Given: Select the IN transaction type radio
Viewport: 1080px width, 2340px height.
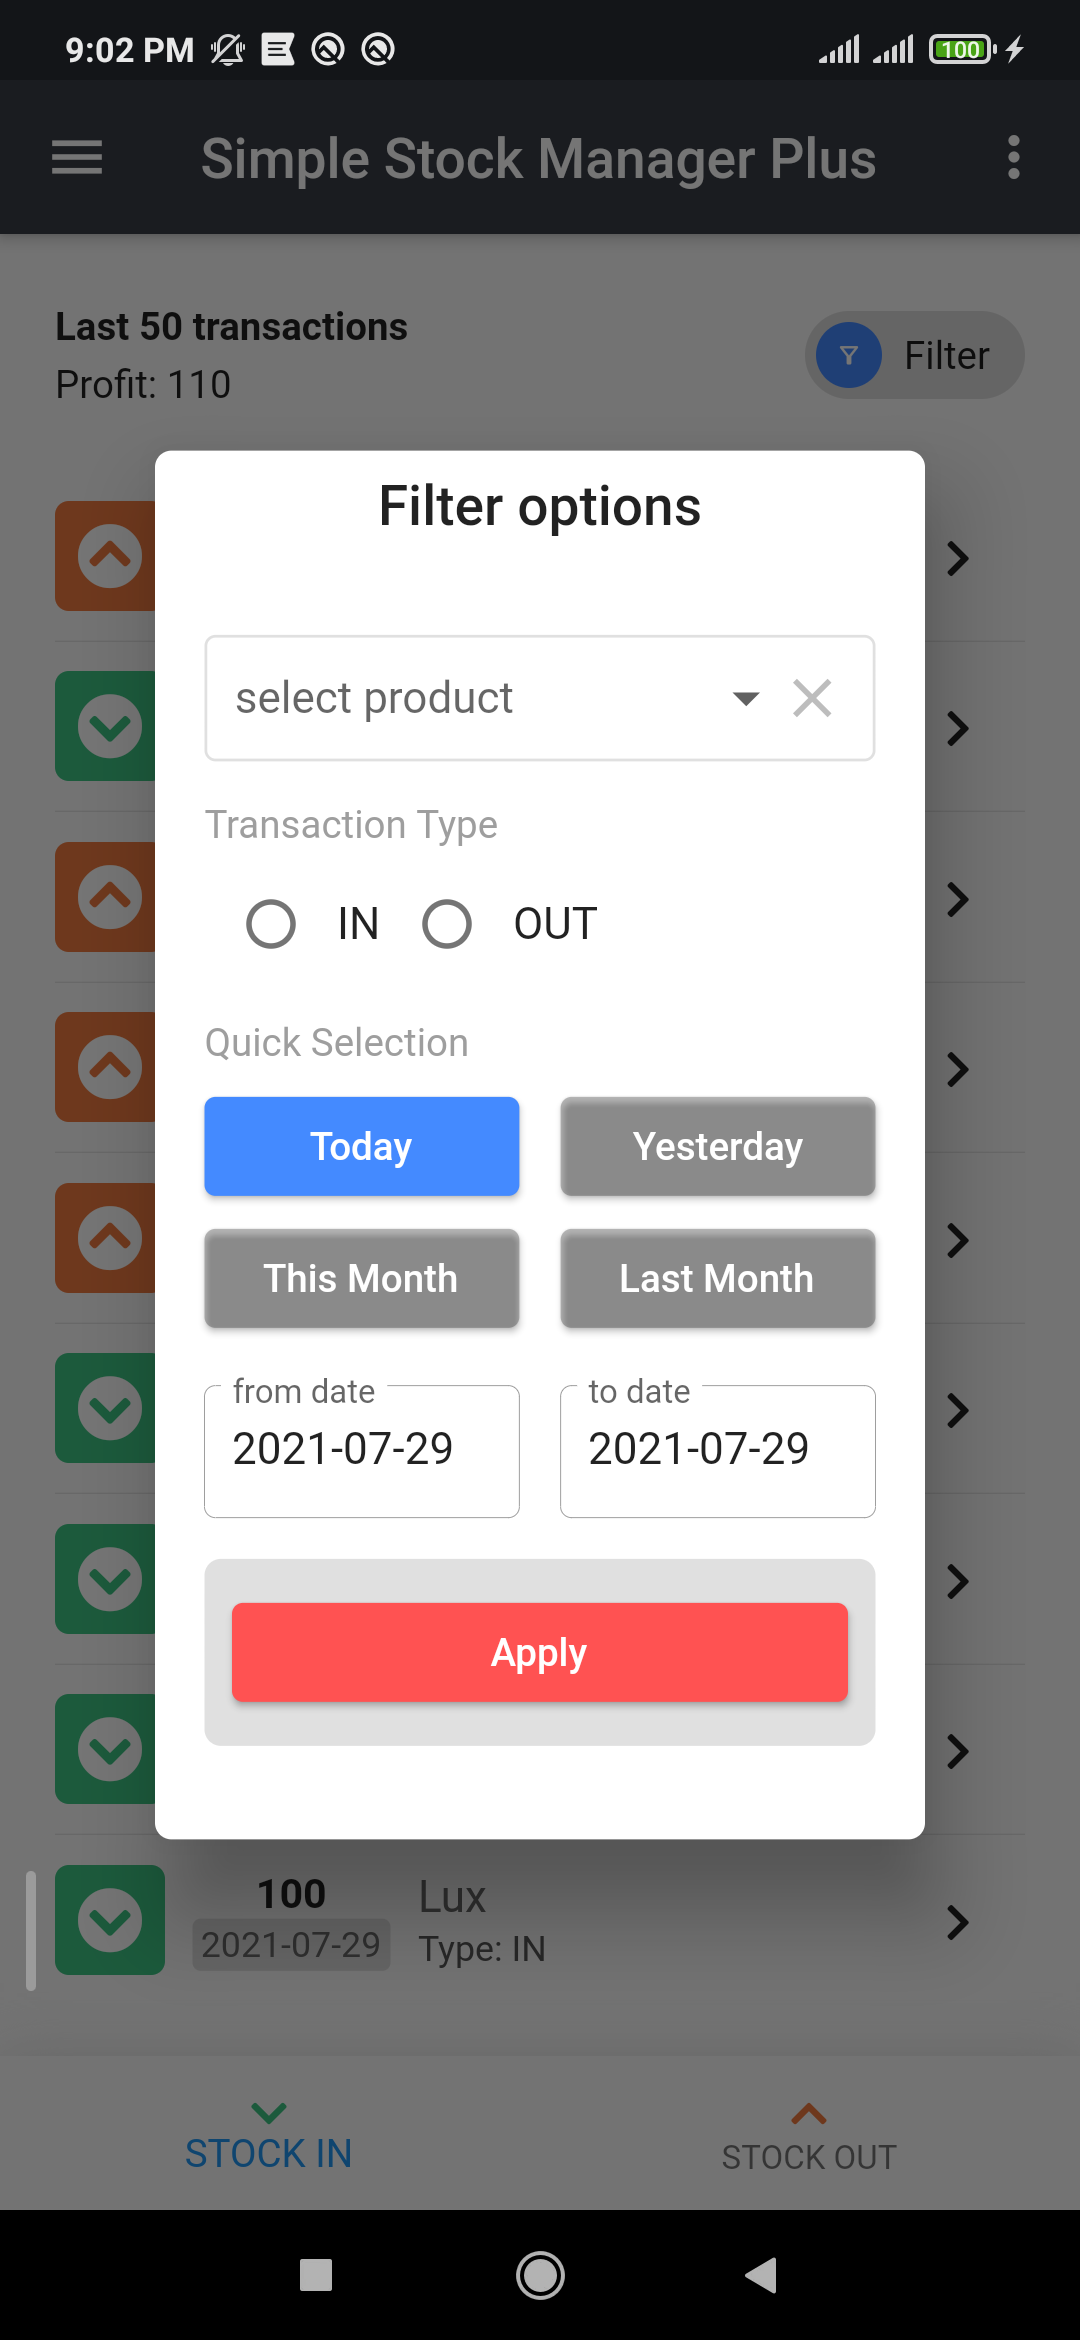Looking at the screenshot, I should 271,923.
